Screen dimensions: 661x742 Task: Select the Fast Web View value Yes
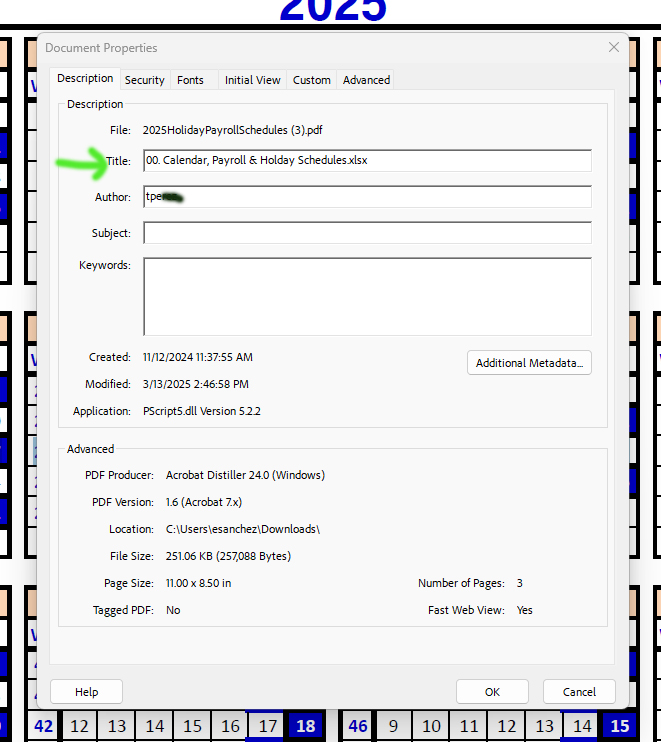(x=524, y=610)
